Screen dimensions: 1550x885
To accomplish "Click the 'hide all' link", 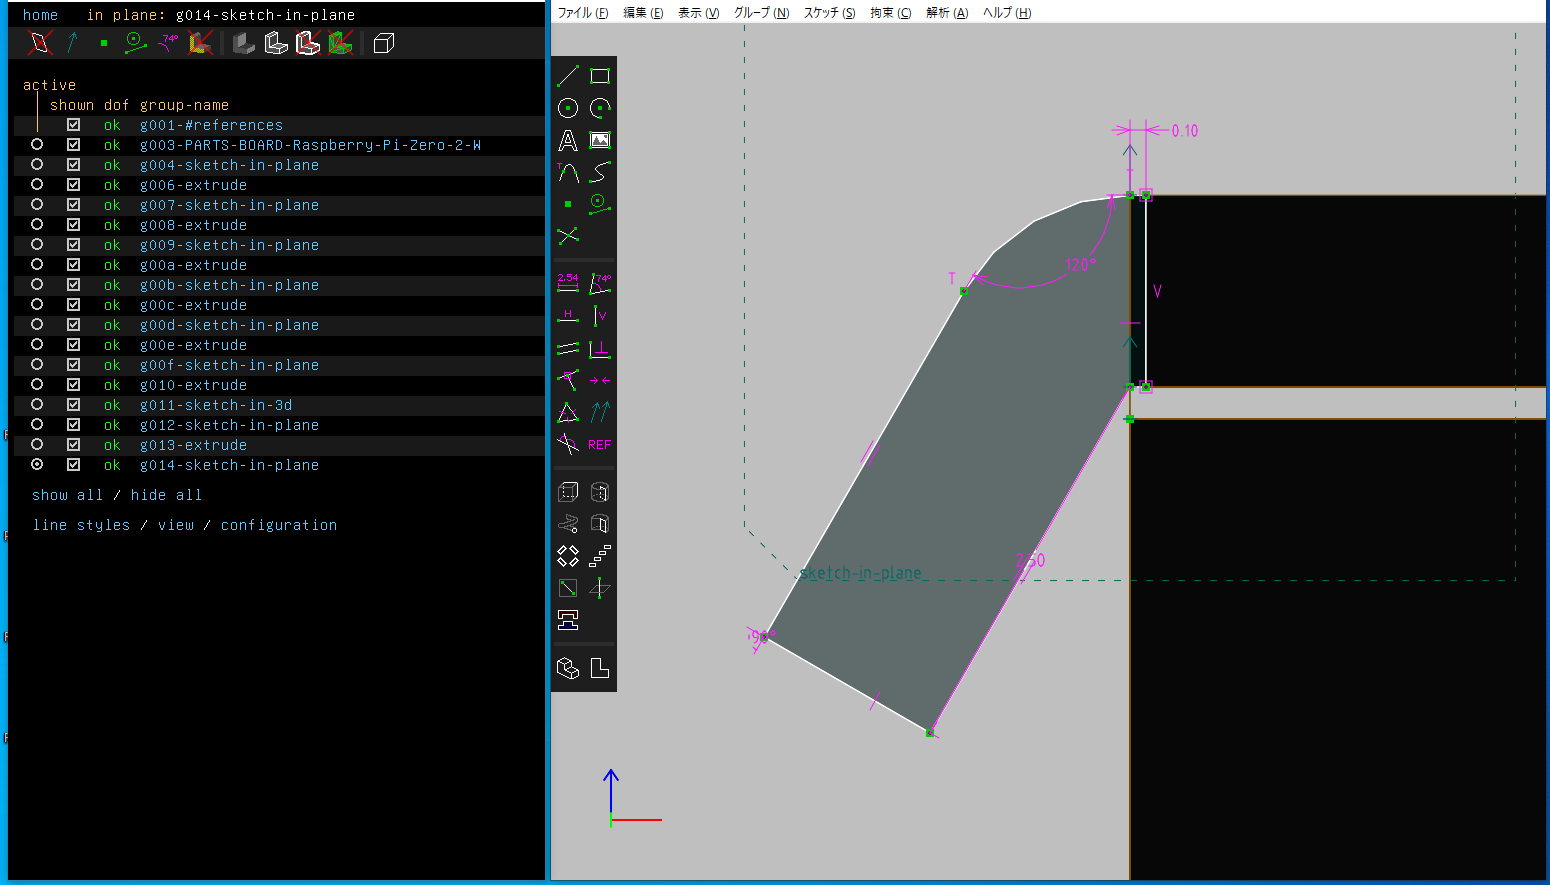I will tap(166, 495).
